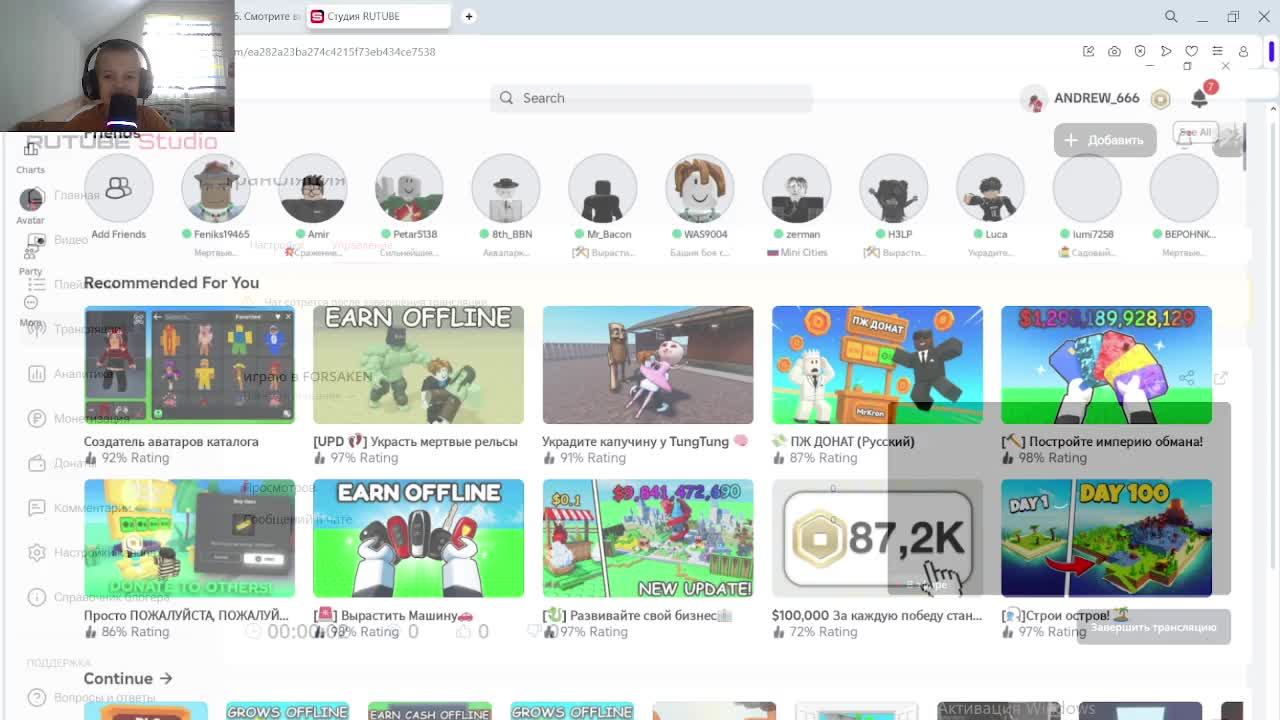
Task: Open the Украдите капучину у TungTung thumbnail
Action: coord(648,365)
